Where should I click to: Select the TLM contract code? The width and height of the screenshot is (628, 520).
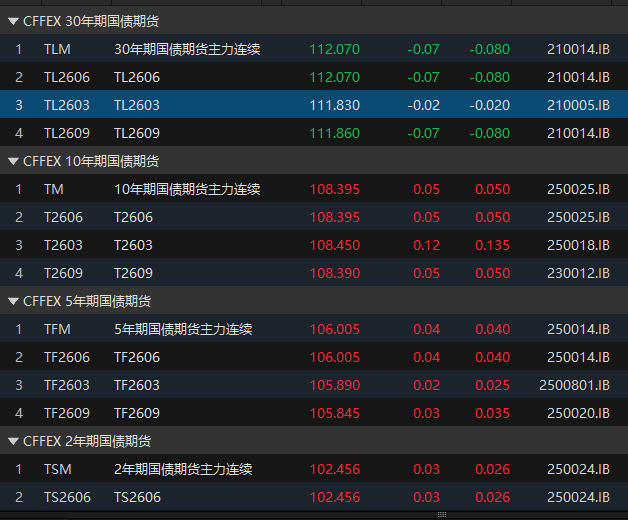click(x=57, y=49)
